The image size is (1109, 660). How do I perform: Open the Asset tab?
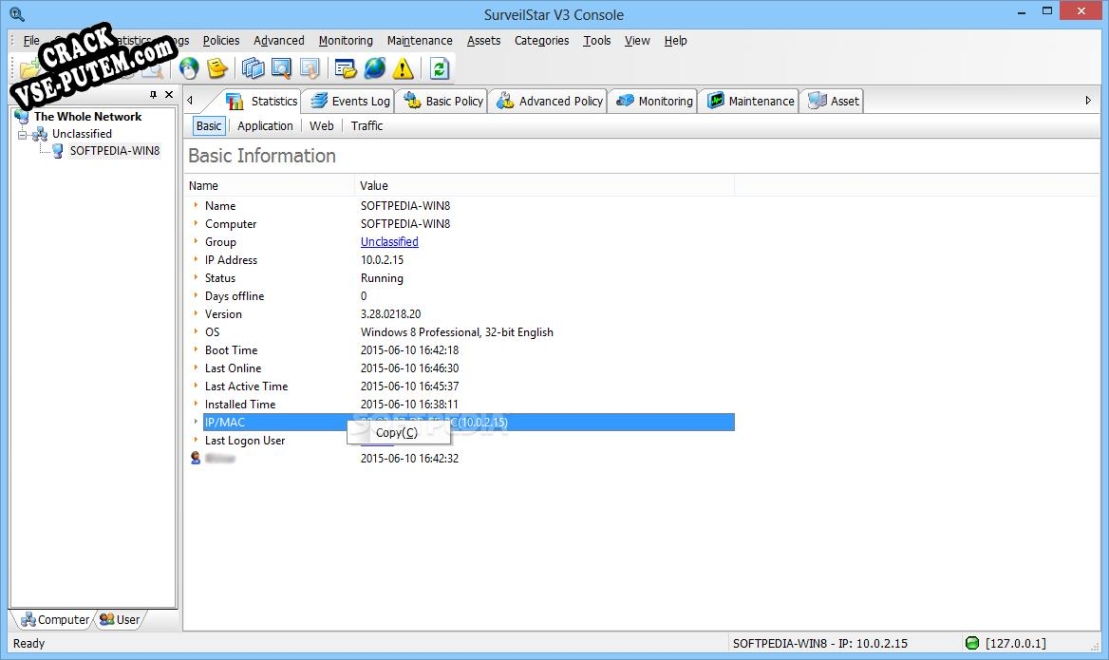coord(834,101)
